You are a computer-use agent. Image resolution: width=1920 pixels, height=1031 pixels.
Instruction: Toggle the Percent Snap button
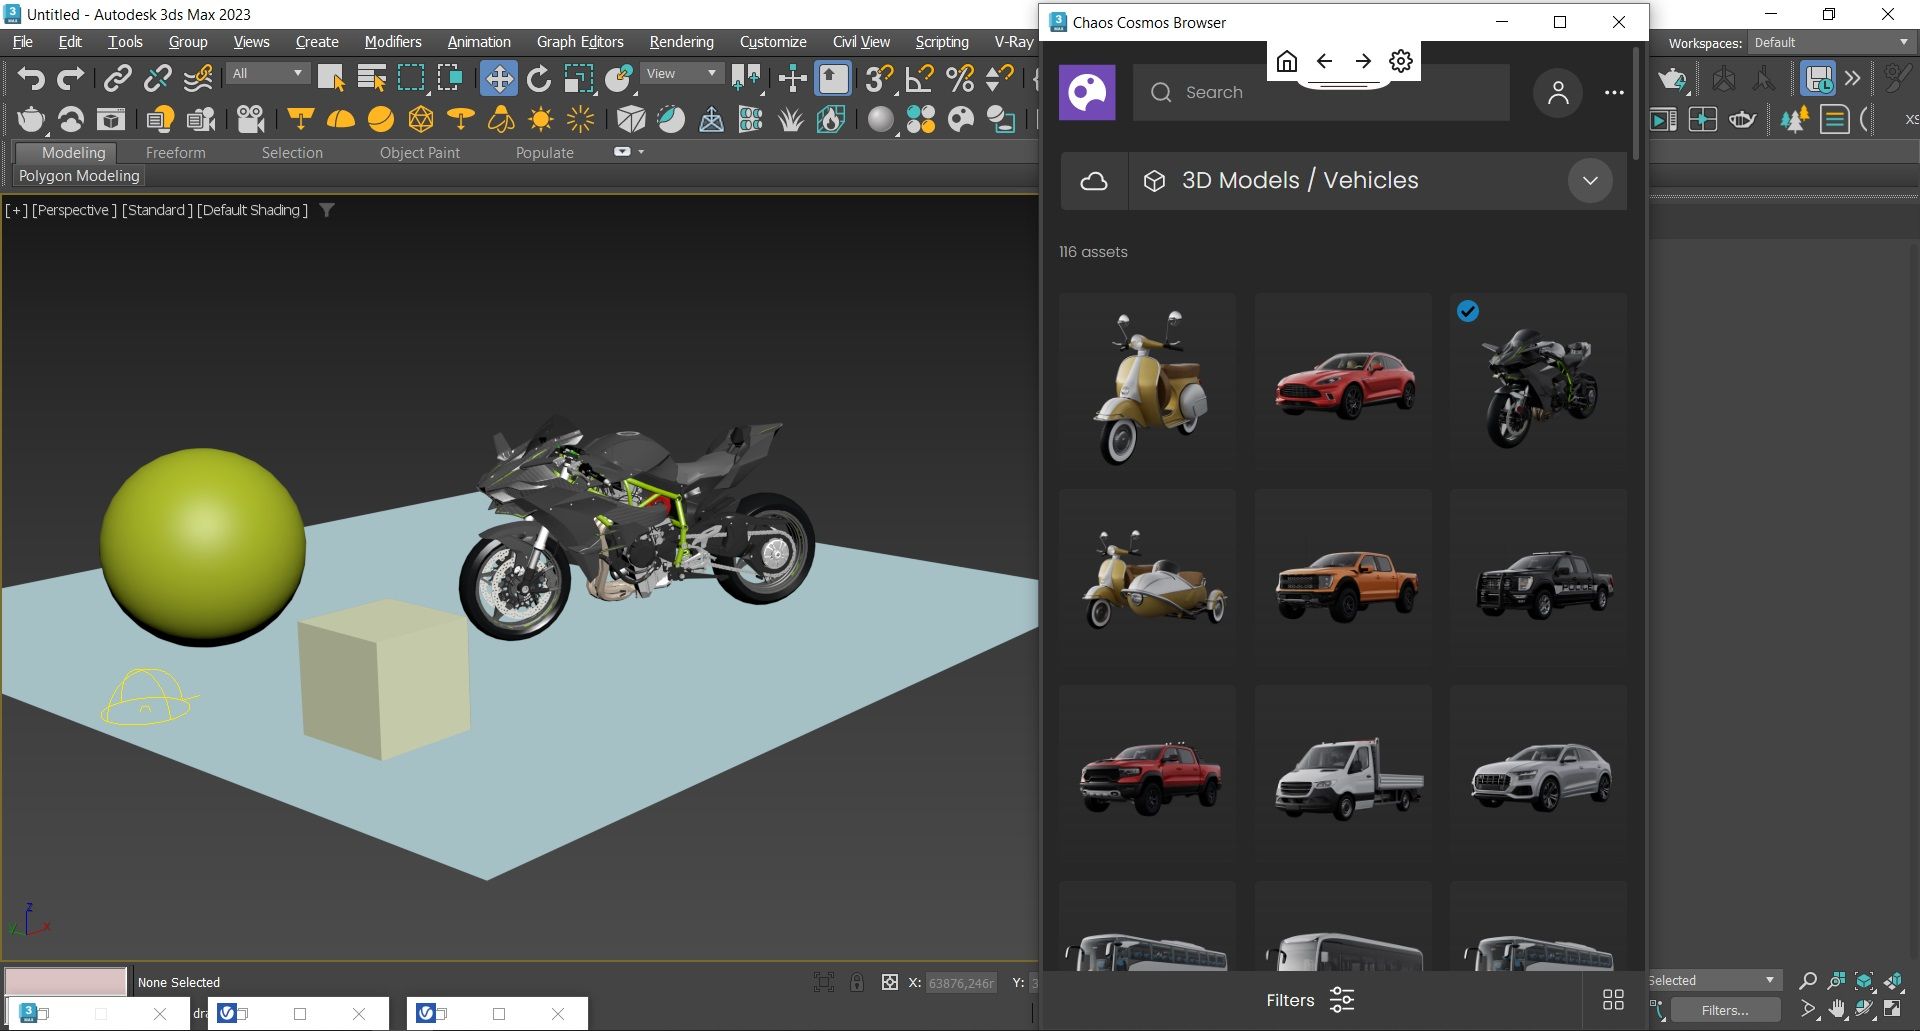tap(959, 78)
